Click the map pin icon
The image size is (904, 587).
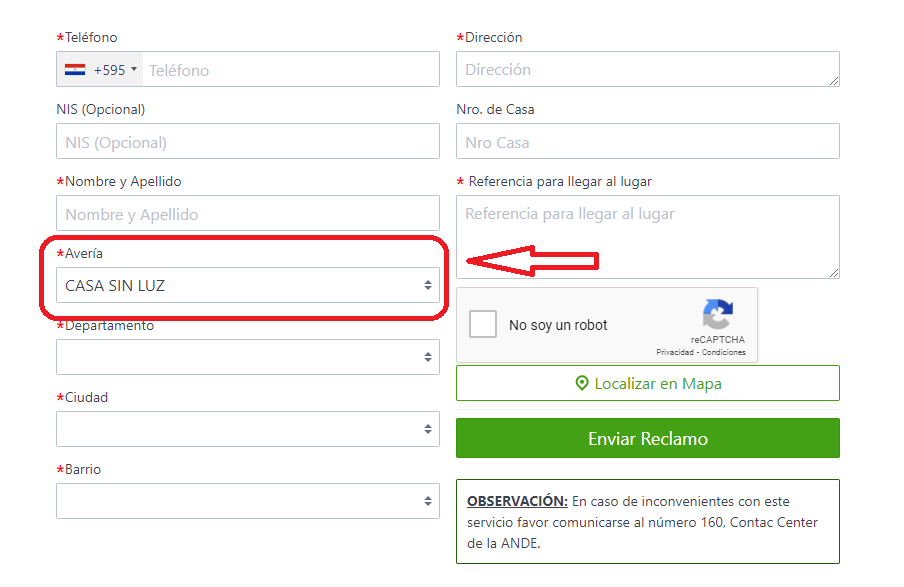pyautogui.click(x=582, y=383)
